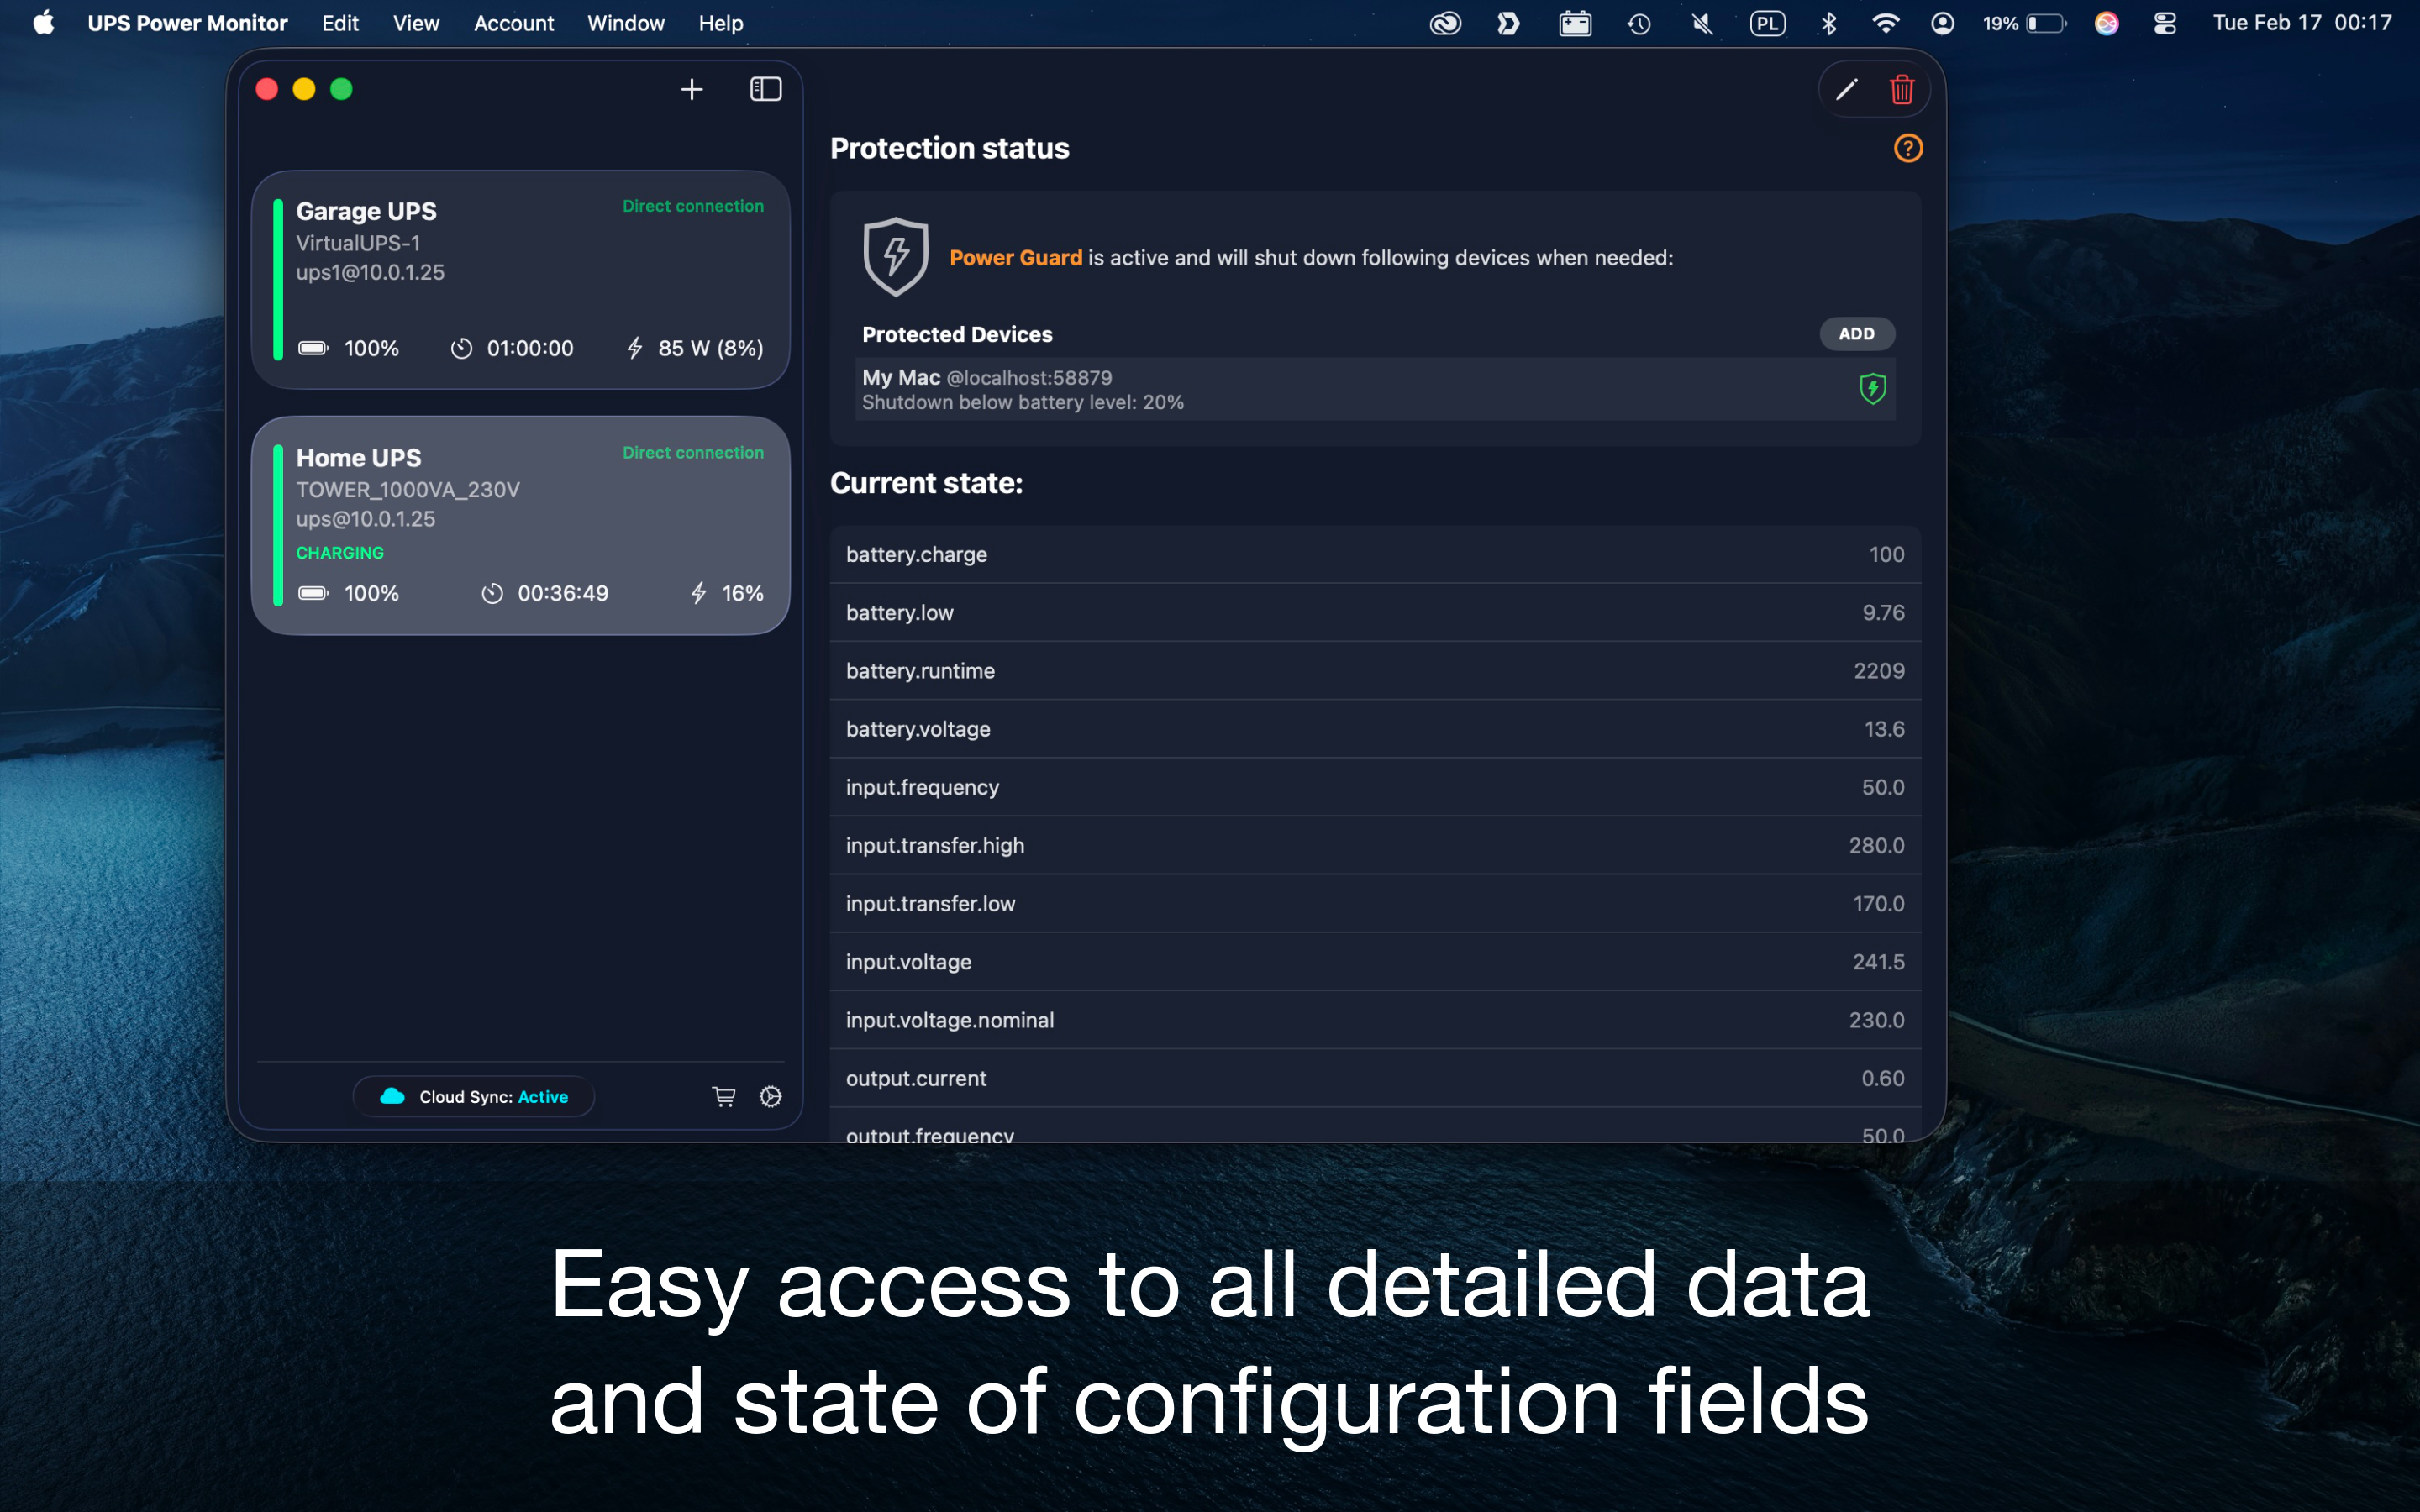Viewport: 2420px width, 1512px height.
Task: Click the battery.voltage row
Action: [x=1375, y=729]
